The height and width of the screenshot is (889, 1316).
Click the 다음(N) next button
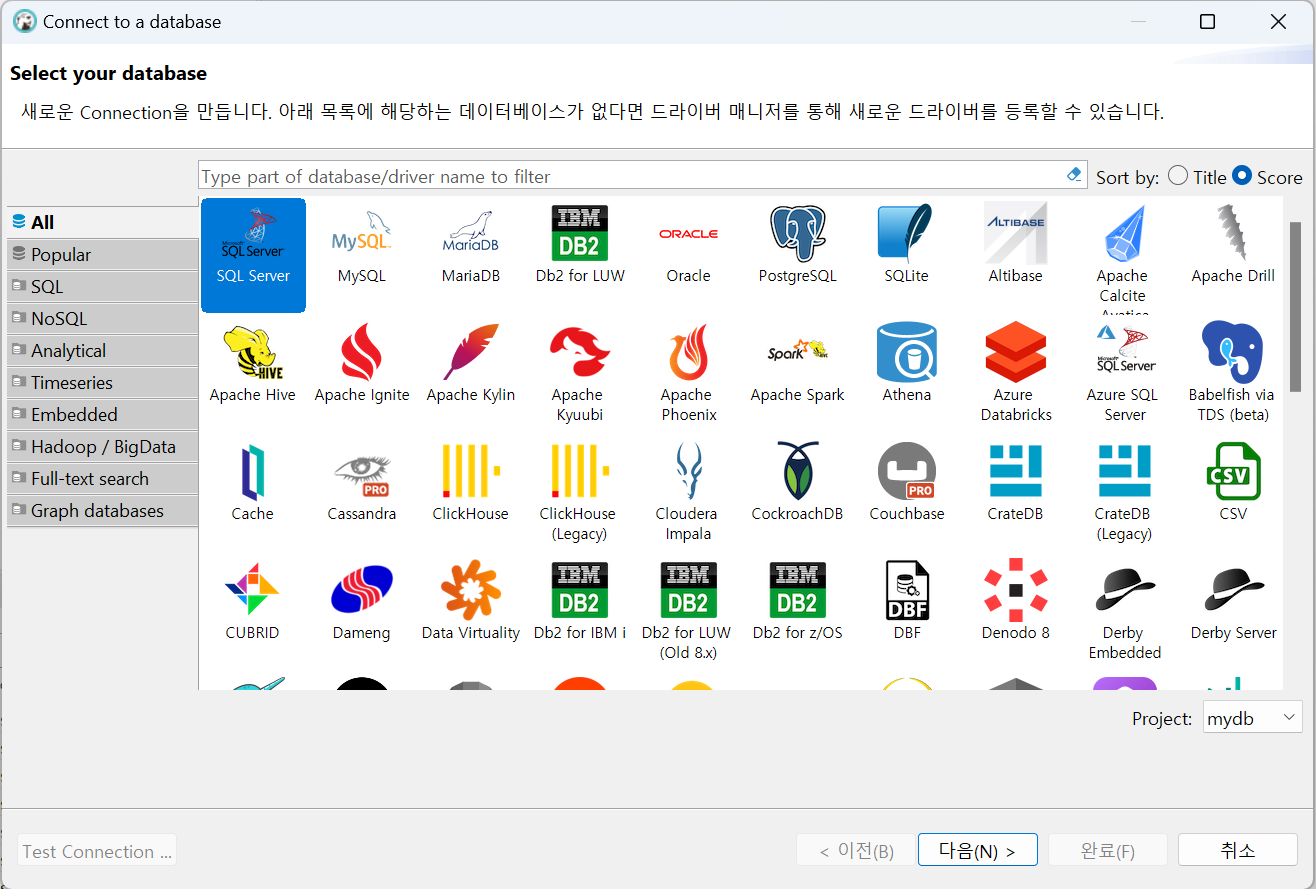(977, 851)
